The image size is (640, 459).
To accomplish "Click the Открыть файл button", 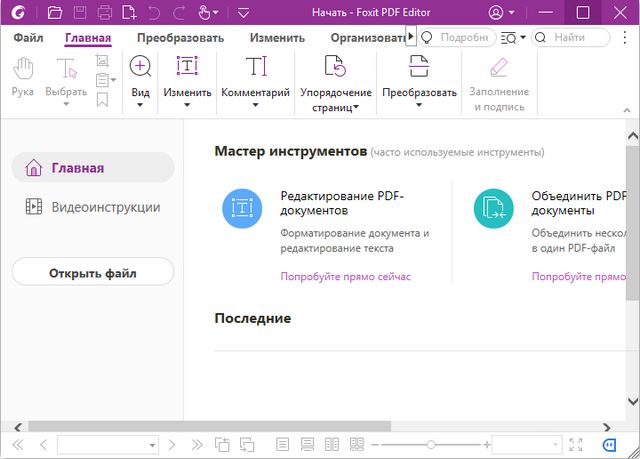I will [93, 272].
